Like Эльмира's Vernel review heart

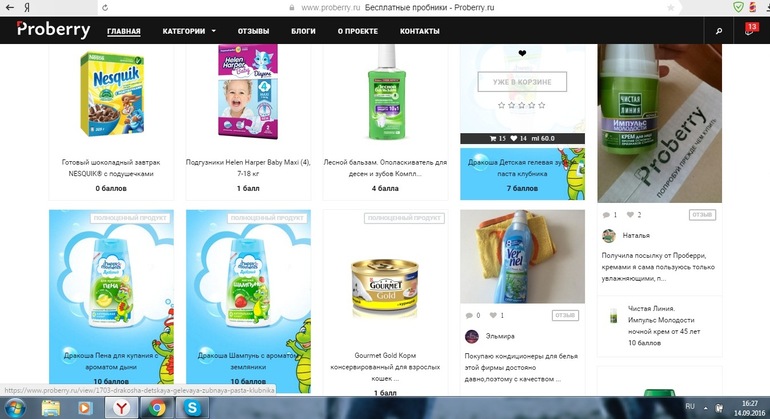[x=493, y=315]
